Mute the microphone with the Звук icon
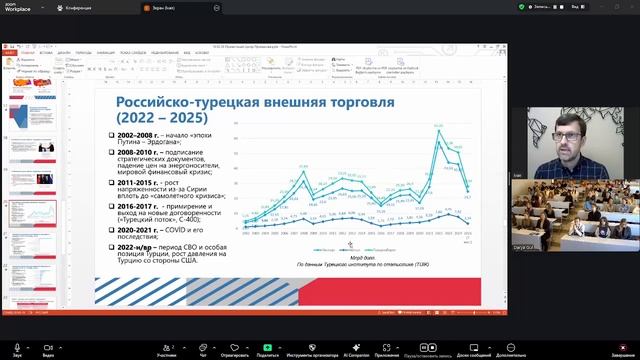The height and width of the screenshot is (360, 640). click(x=17, y=348)
